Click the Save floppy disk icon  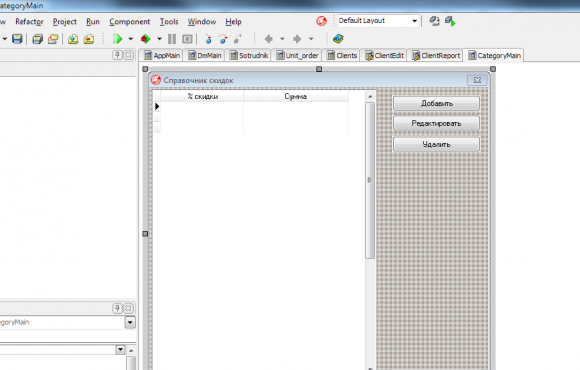[x=17, y=39]
